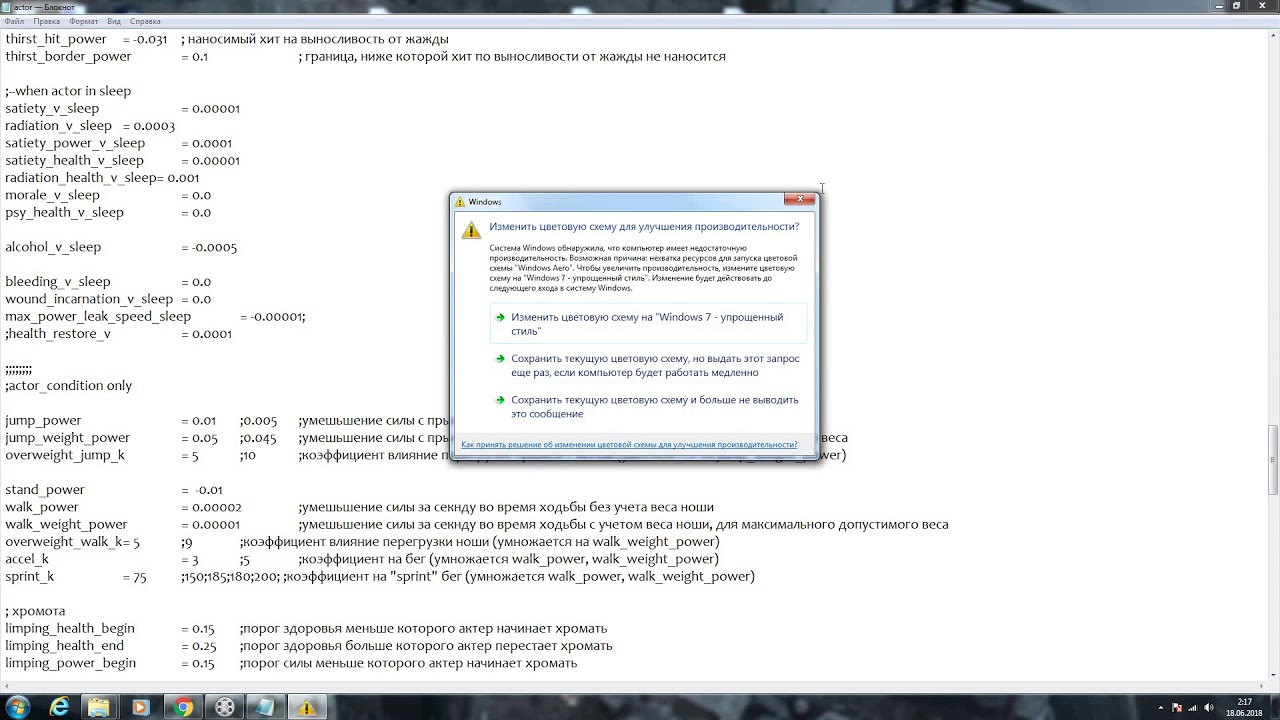Click the Notepad vertical scrollbar thumb
This screenshot has width=1280, height=720.
coord(1274,460)
